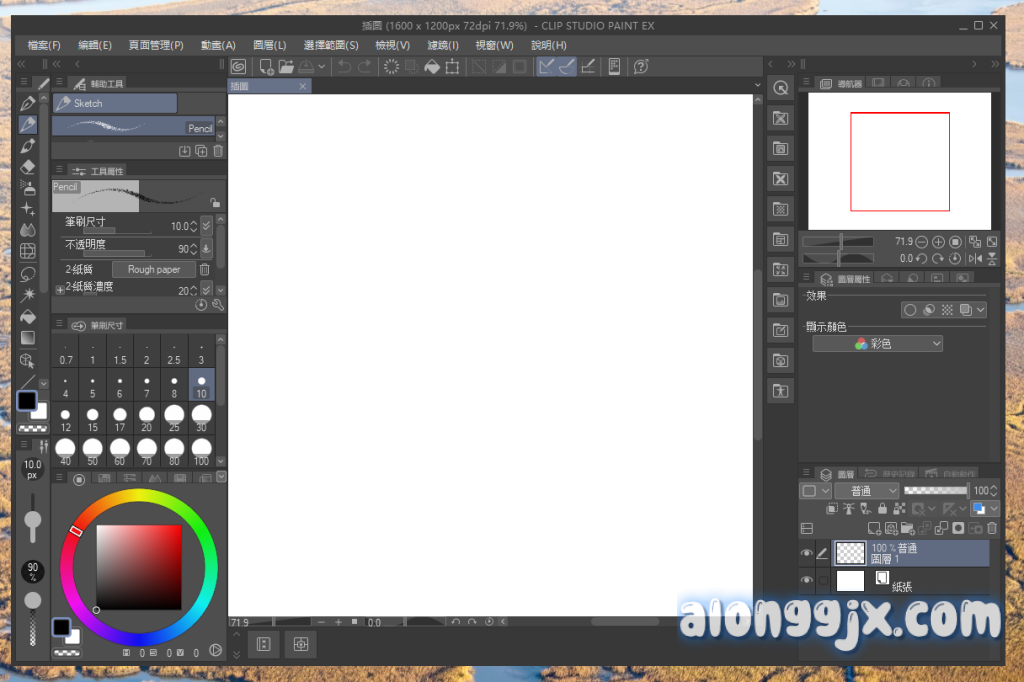
Task: Toggle the Lock Layer padlock icon
Action: tap(881, 509)
